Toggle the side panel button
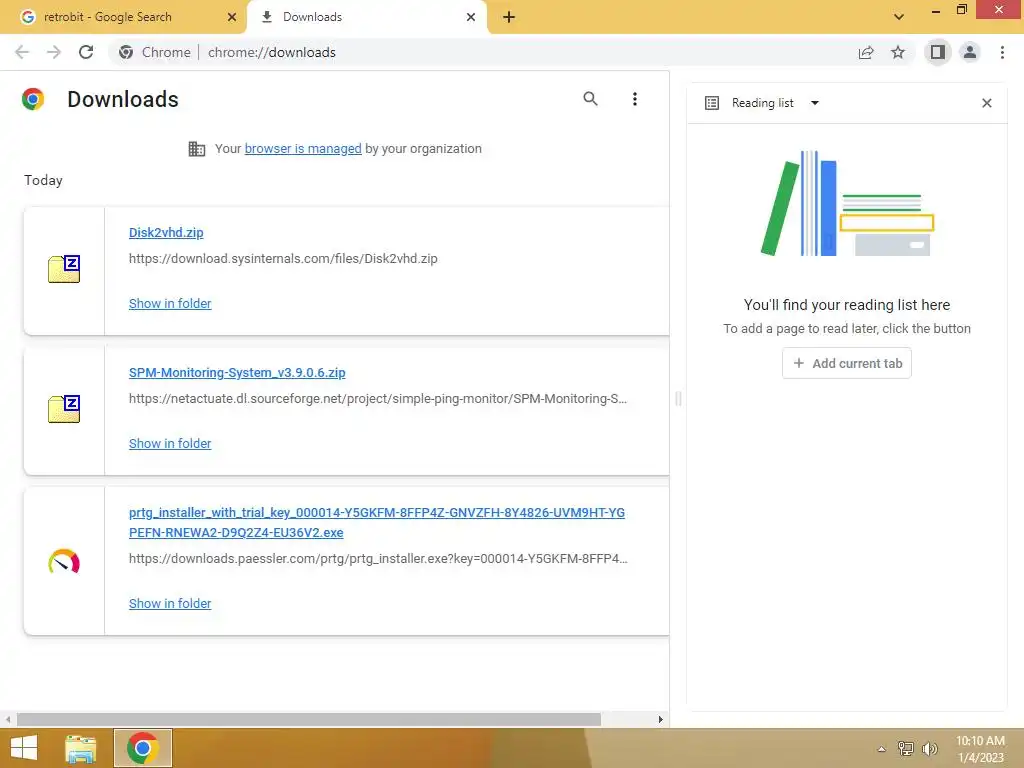This screenshot has height=768, width=1024. [938, 52]
